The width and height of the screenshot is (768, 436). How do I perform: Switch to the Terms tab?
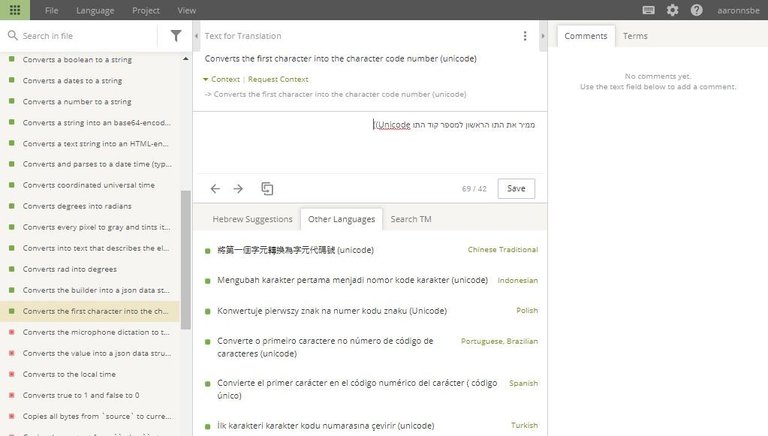pos(635,36)
